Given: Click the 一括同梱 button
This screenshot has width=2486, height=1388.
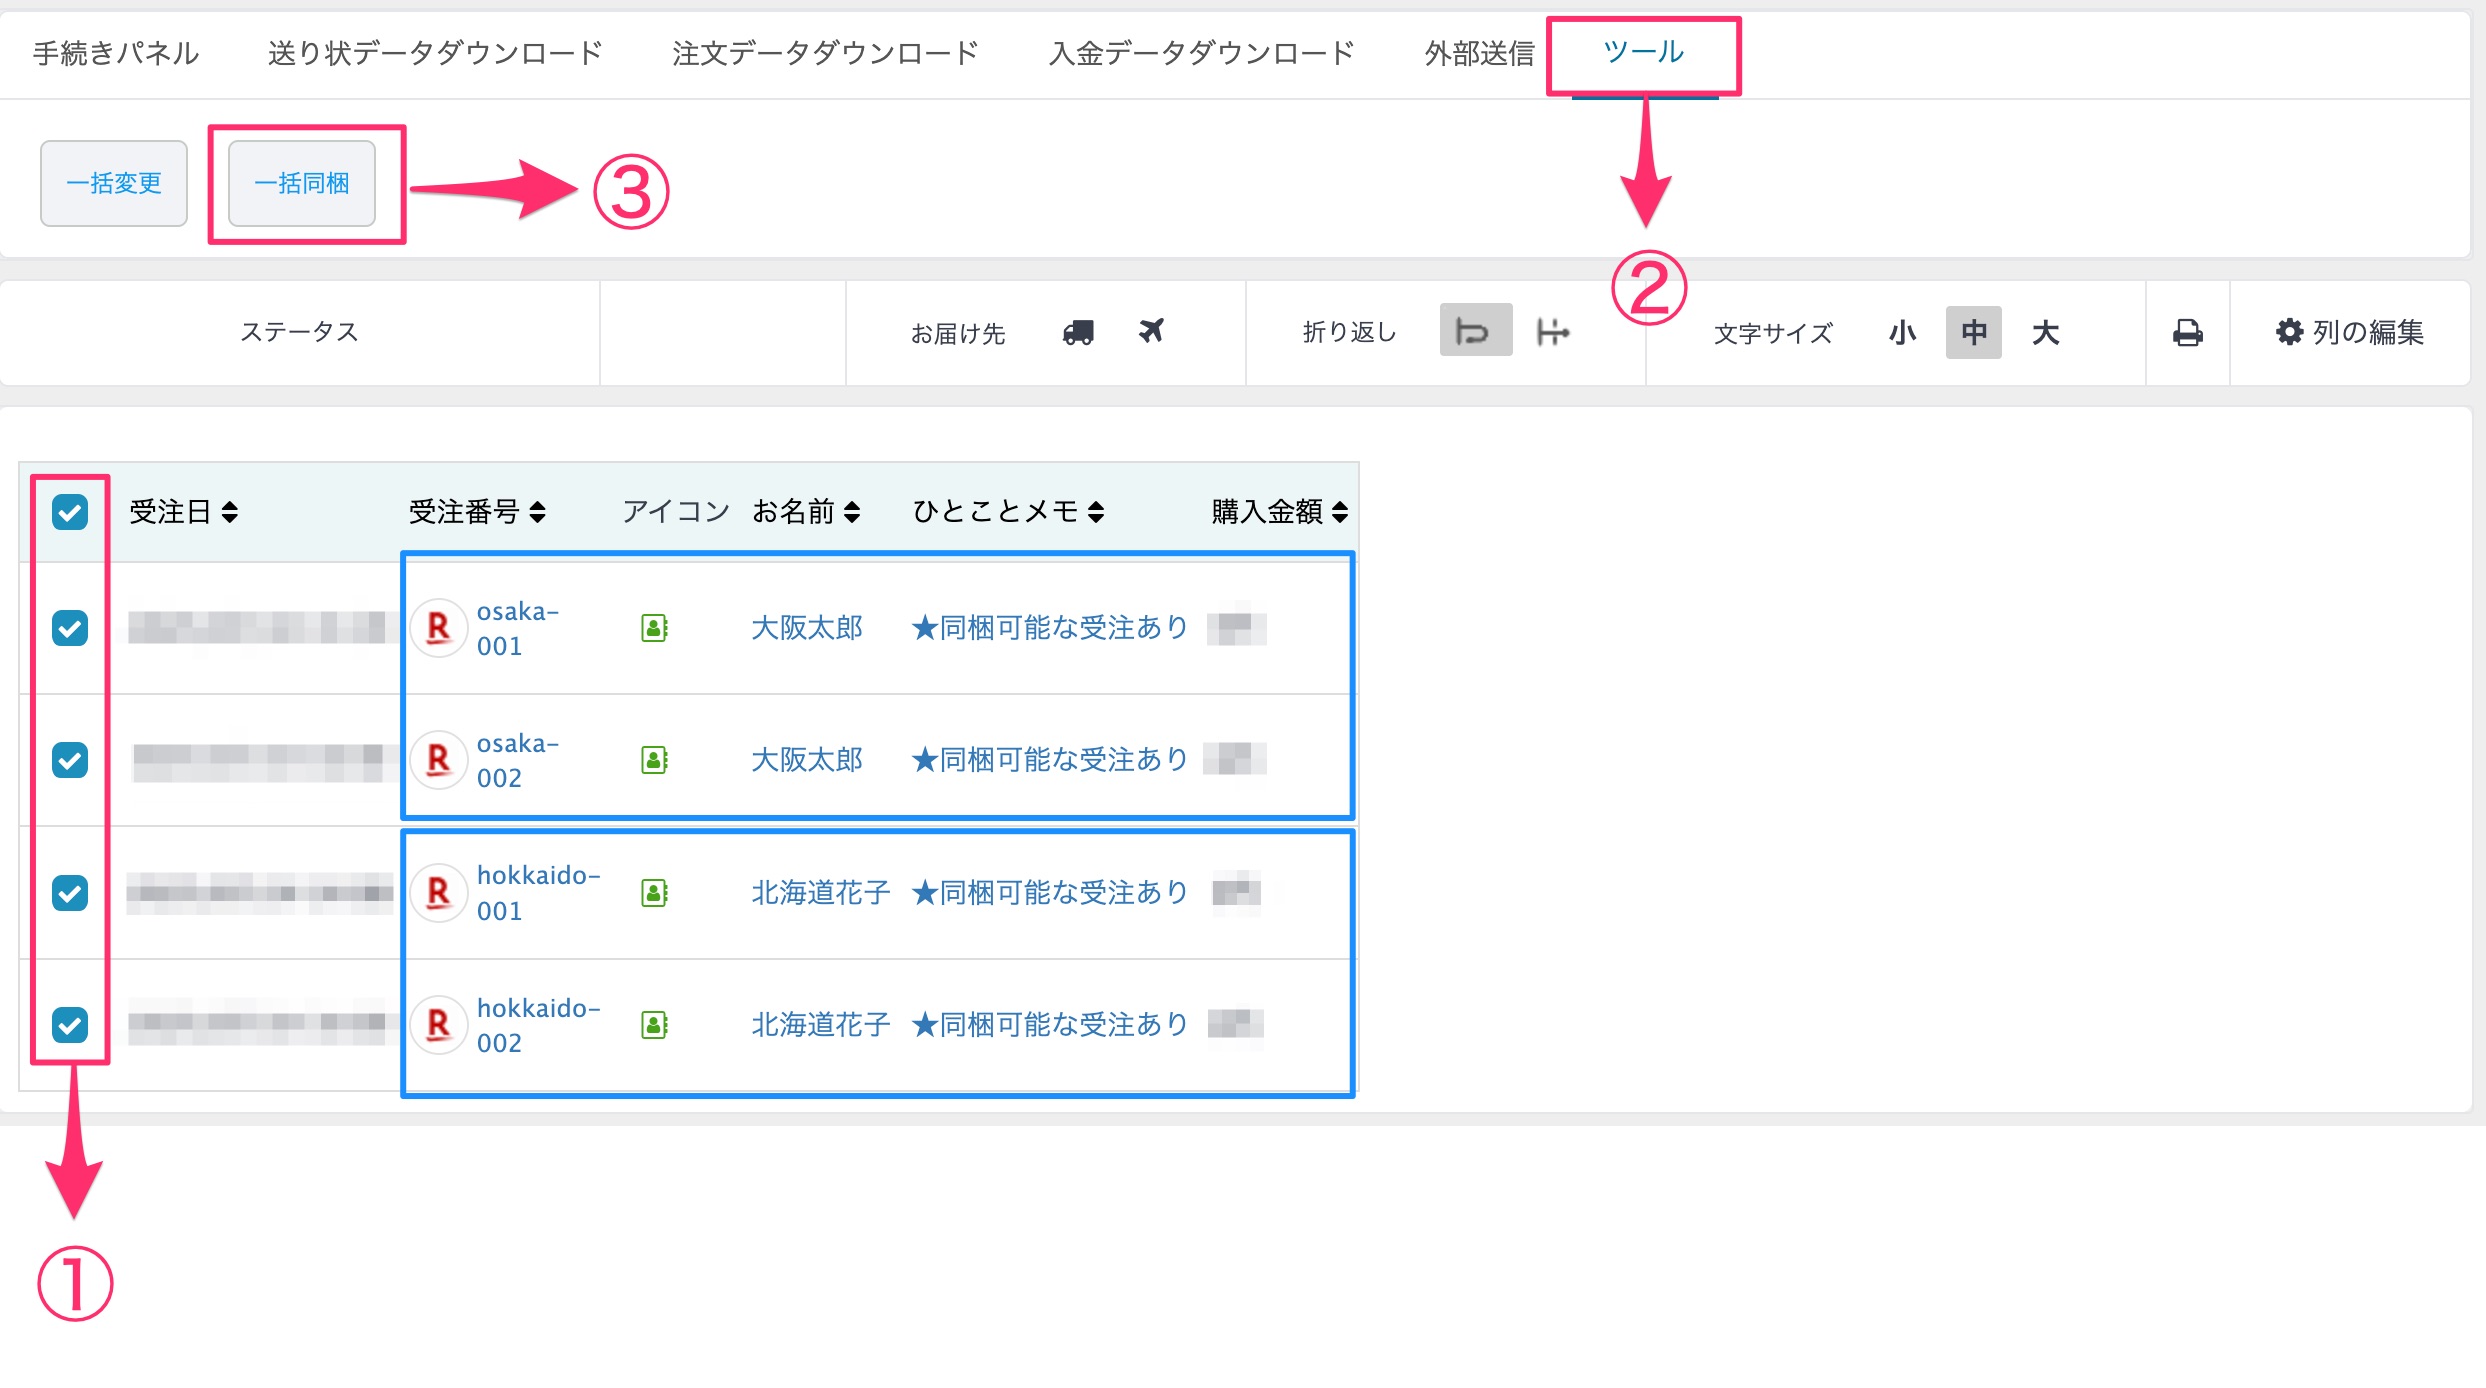Looking at the screenshot, I should point(302,183).
